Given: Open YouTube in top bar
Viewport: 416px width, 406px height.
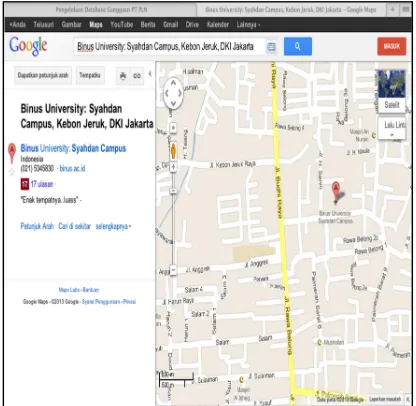Looking at the screenshot, I should point(122,24).
